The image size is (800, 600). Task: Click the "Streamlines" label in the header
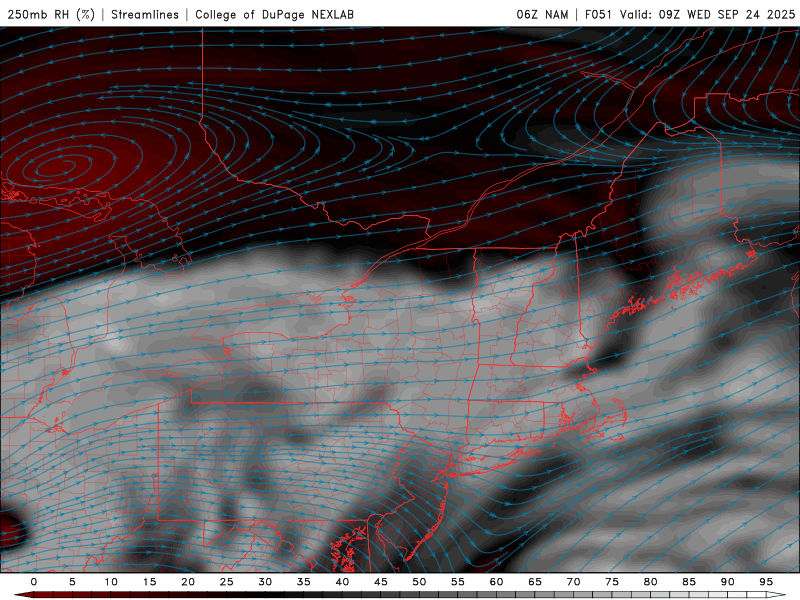145,14
